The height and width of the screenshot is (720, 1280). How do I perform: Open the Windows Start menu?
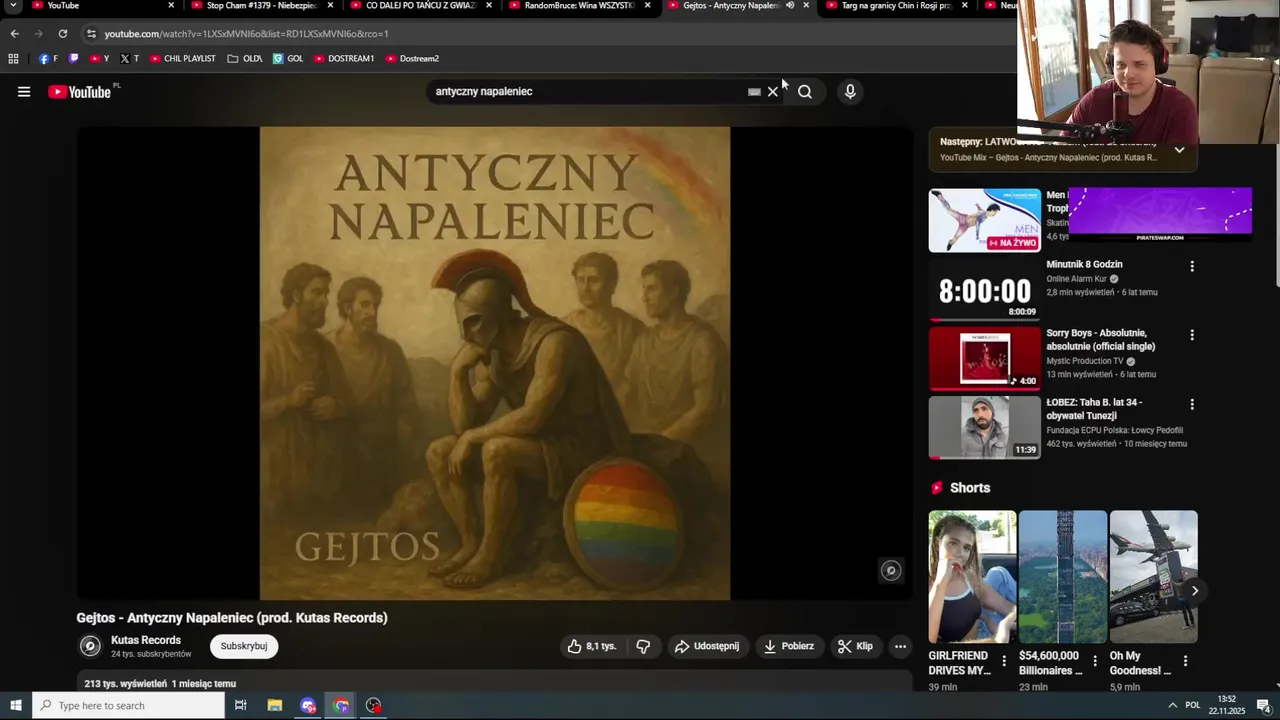pyautogui.click(x=15, y=706)
